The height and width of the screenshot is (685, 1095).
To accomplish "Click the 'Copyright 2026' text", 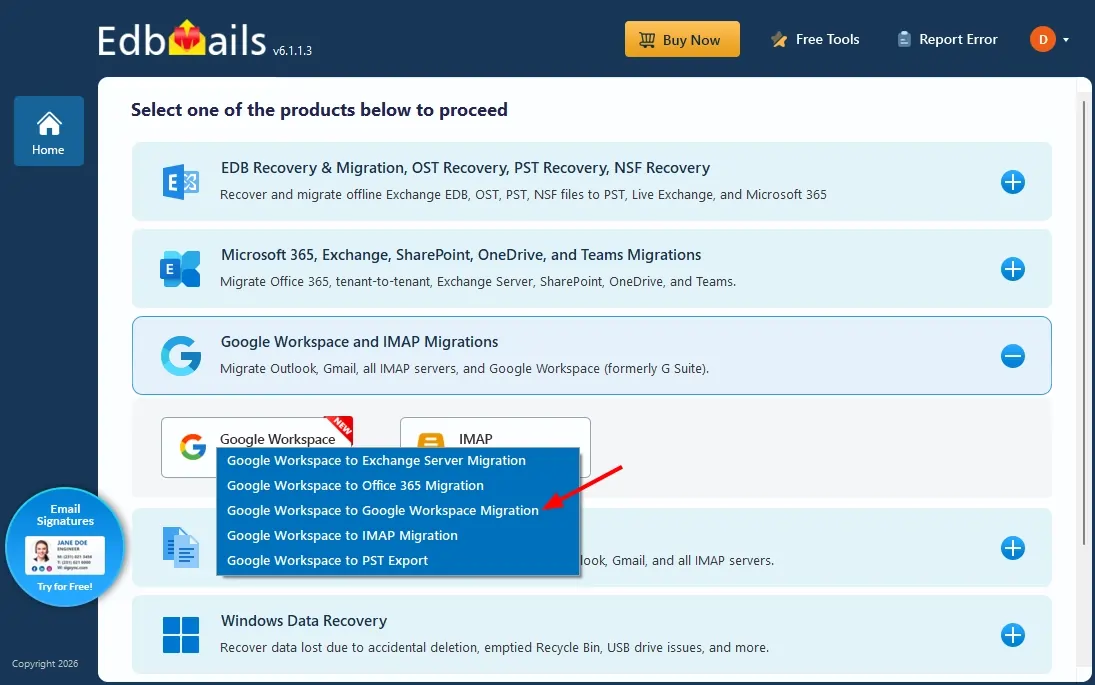I will (45, 663).
